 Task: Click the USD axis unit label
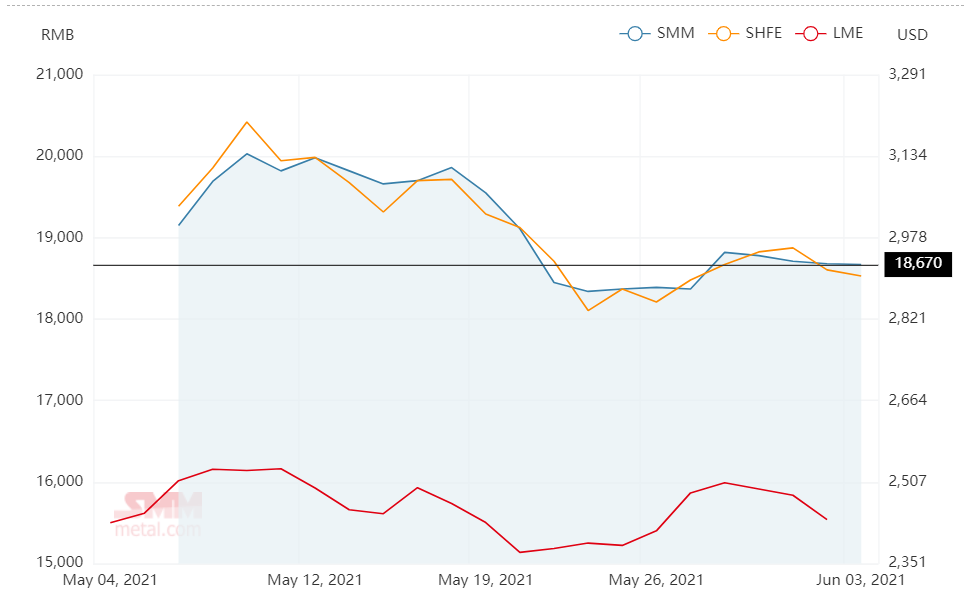[x=912, y=35]
